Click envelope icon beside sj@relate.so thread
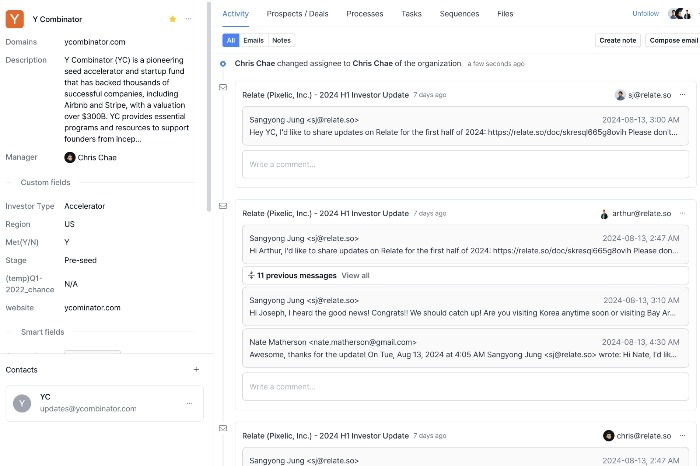Image resolution: width=700 pixels, height=466 pixels. pyautogui.click(x=223, y=87)
